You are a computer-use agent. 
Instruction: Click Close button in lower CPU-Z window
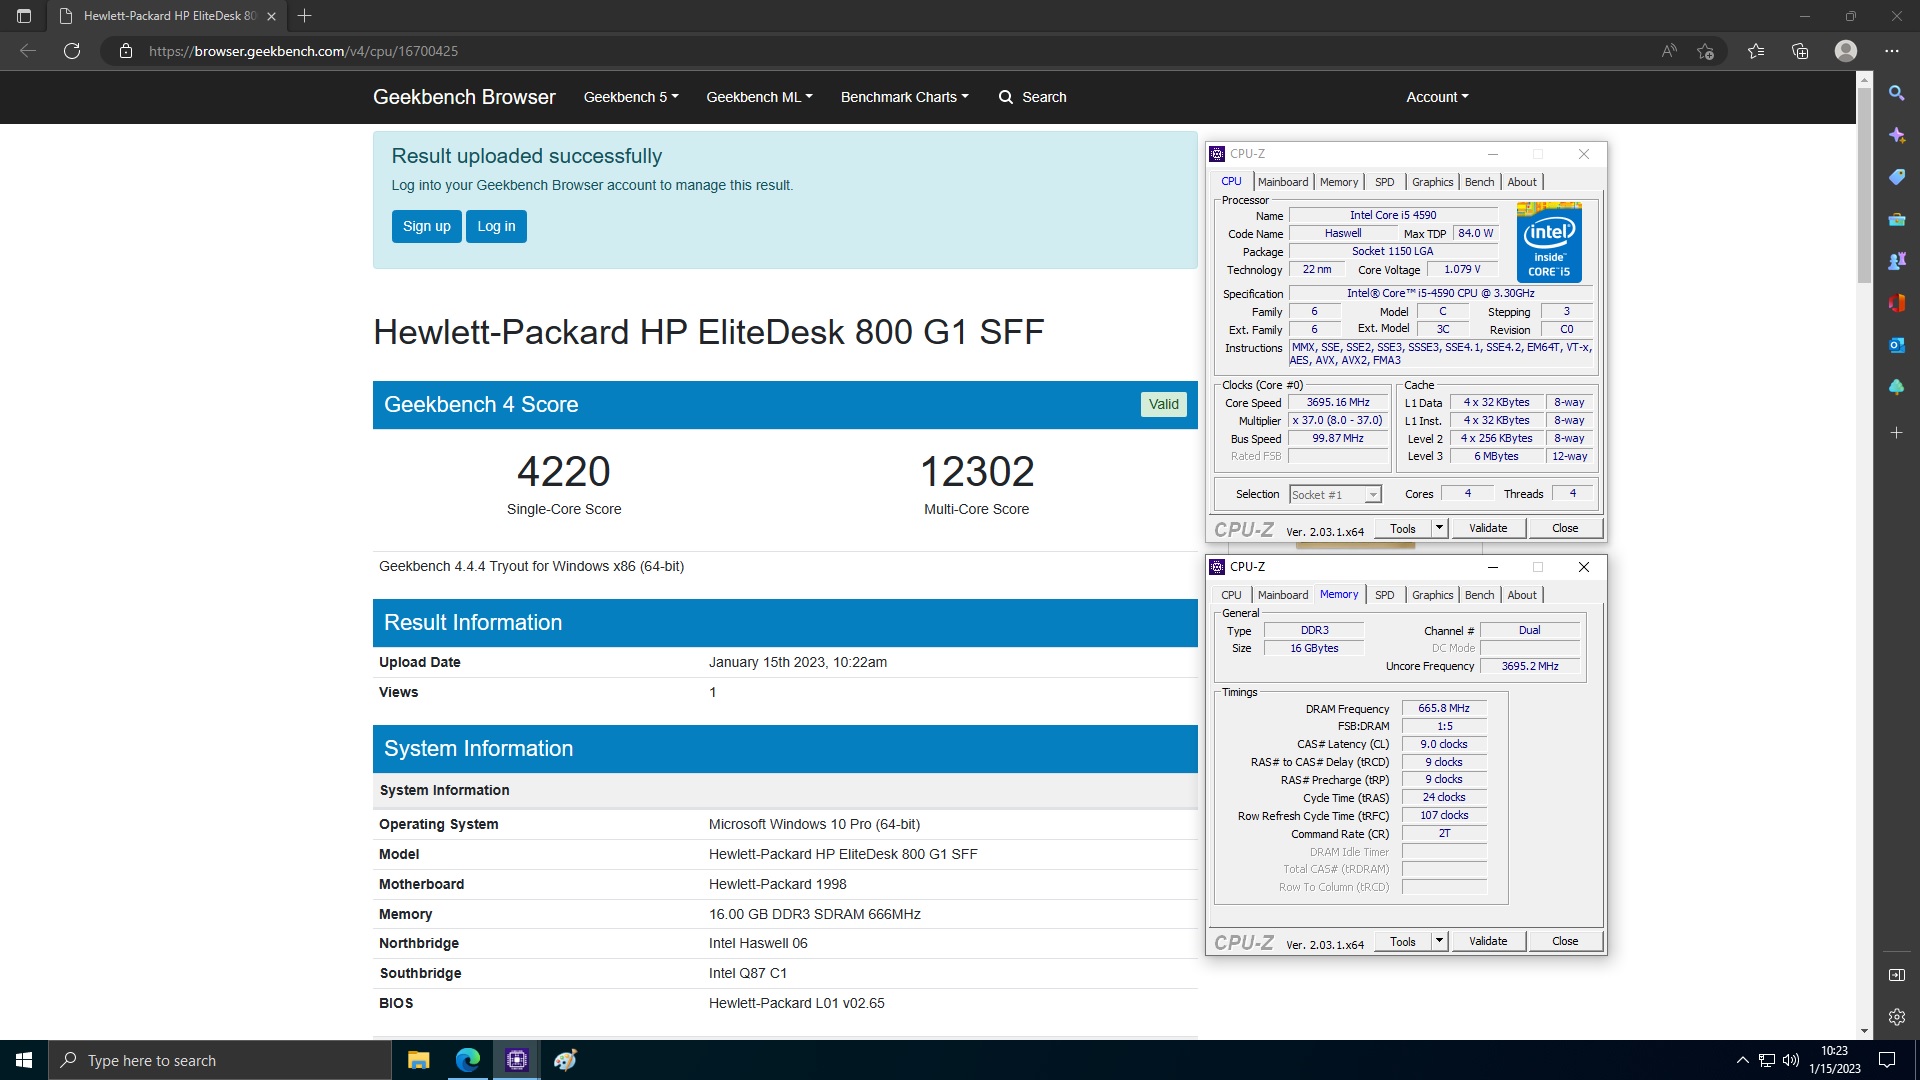[x=1565, y=941]
